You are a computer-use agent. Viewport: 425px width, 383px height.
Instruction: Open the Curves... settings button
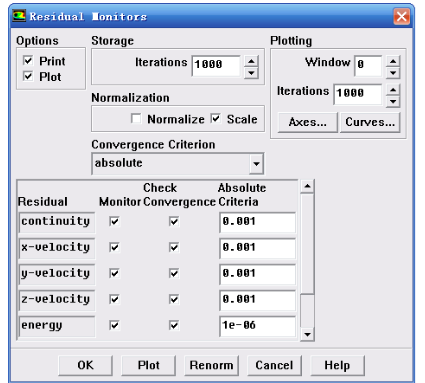(370, 122)
